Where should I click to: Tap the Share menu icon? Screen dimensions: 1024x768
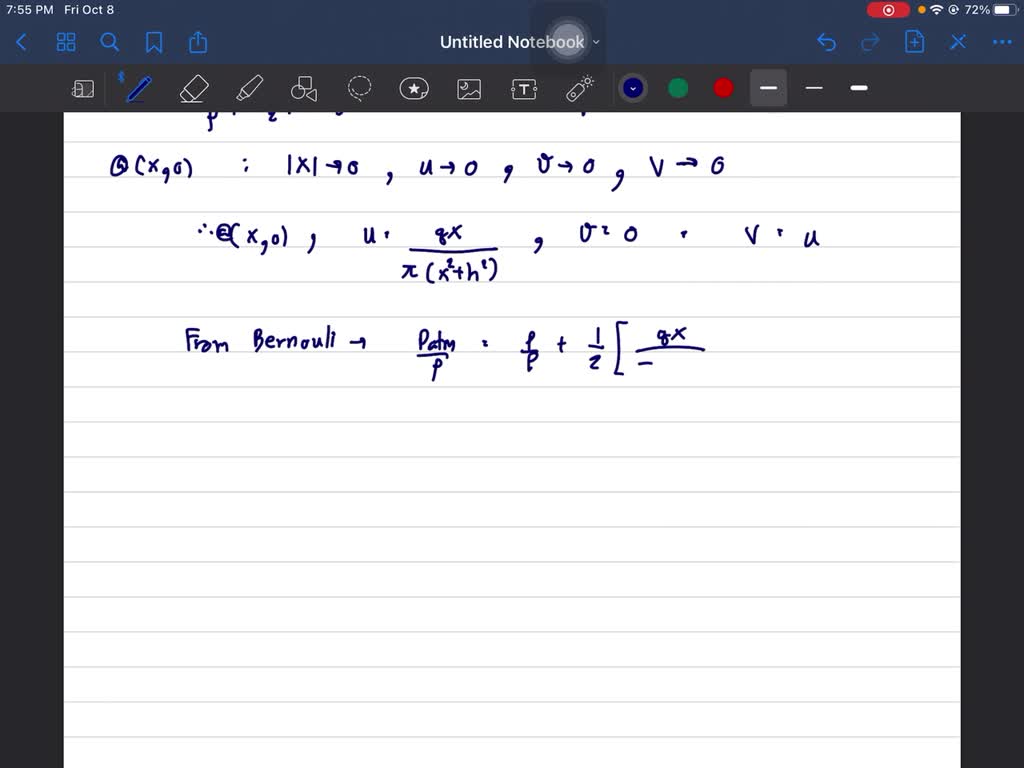(197, 42)
